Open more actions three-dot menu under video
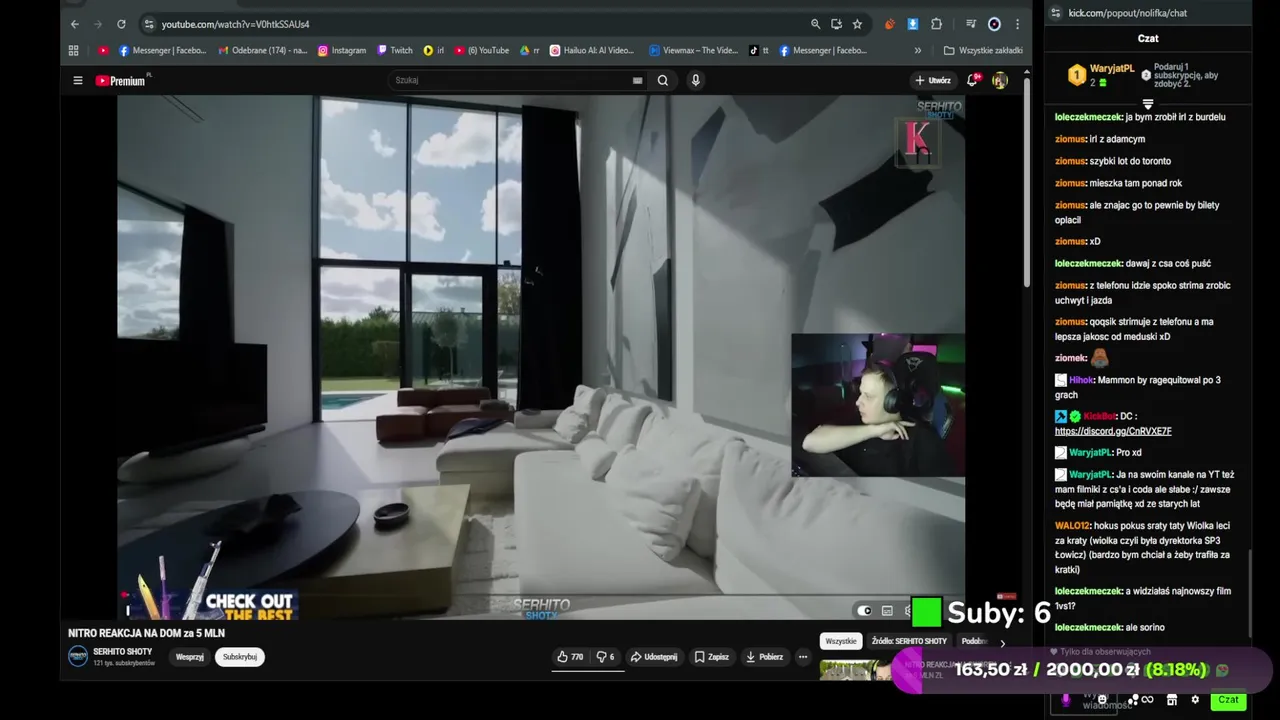This screenshot has height=720, width=1280. [802, 657]
